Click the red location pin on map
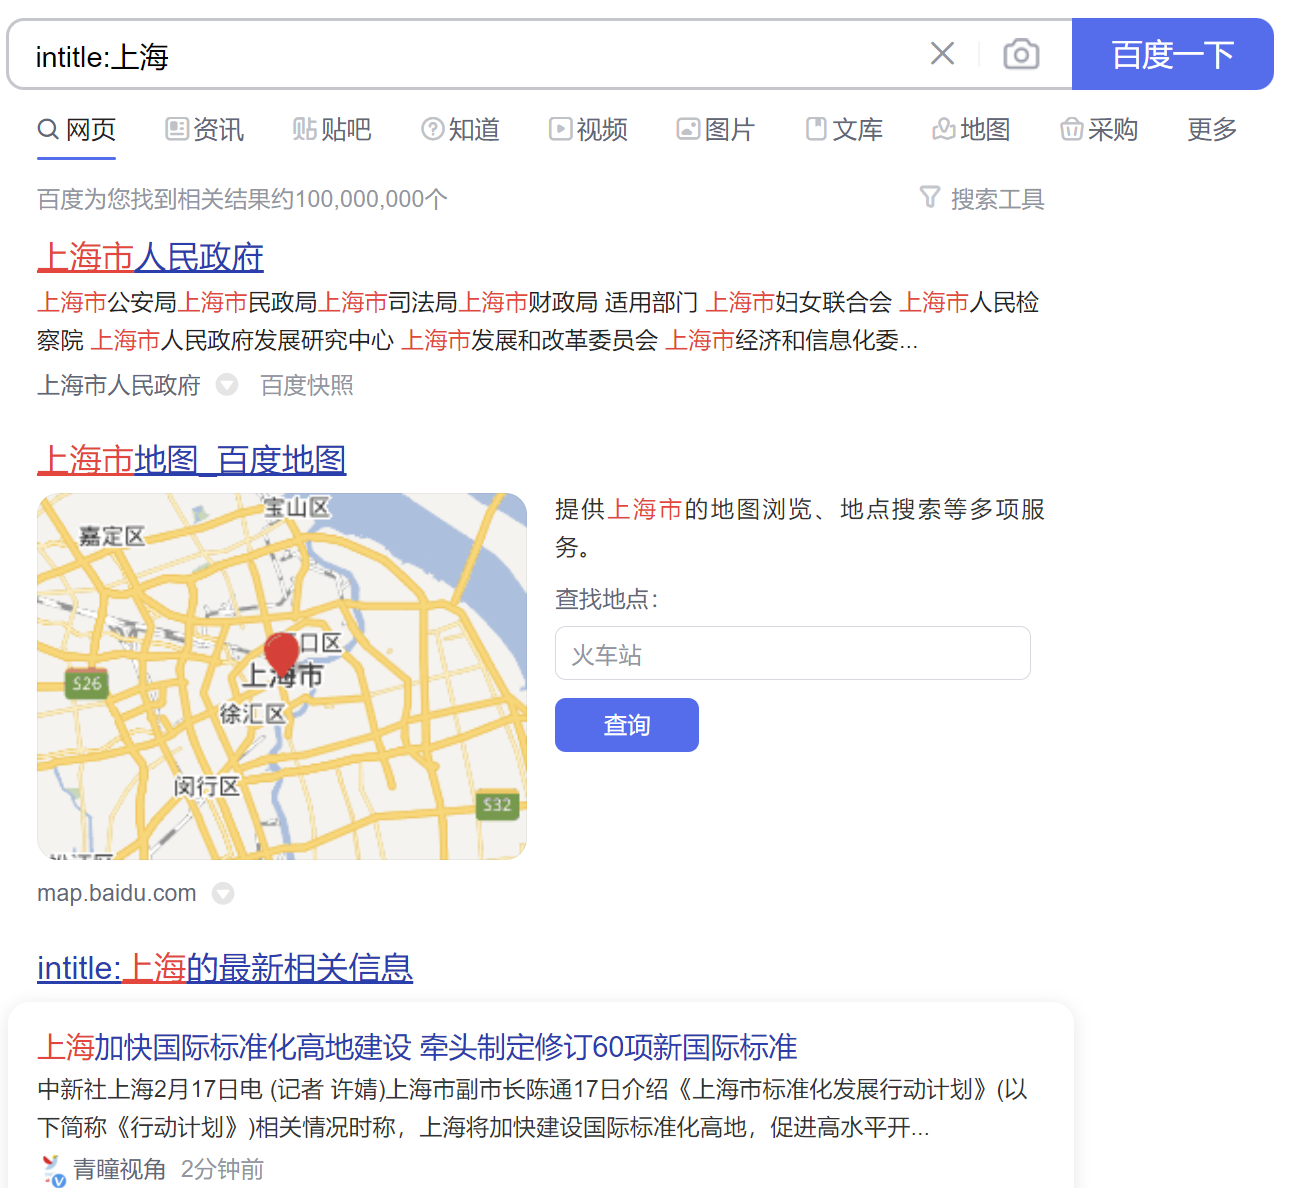Viewport: 1290px width, 1188px height. pyautogui.click(x=282, y=654)
